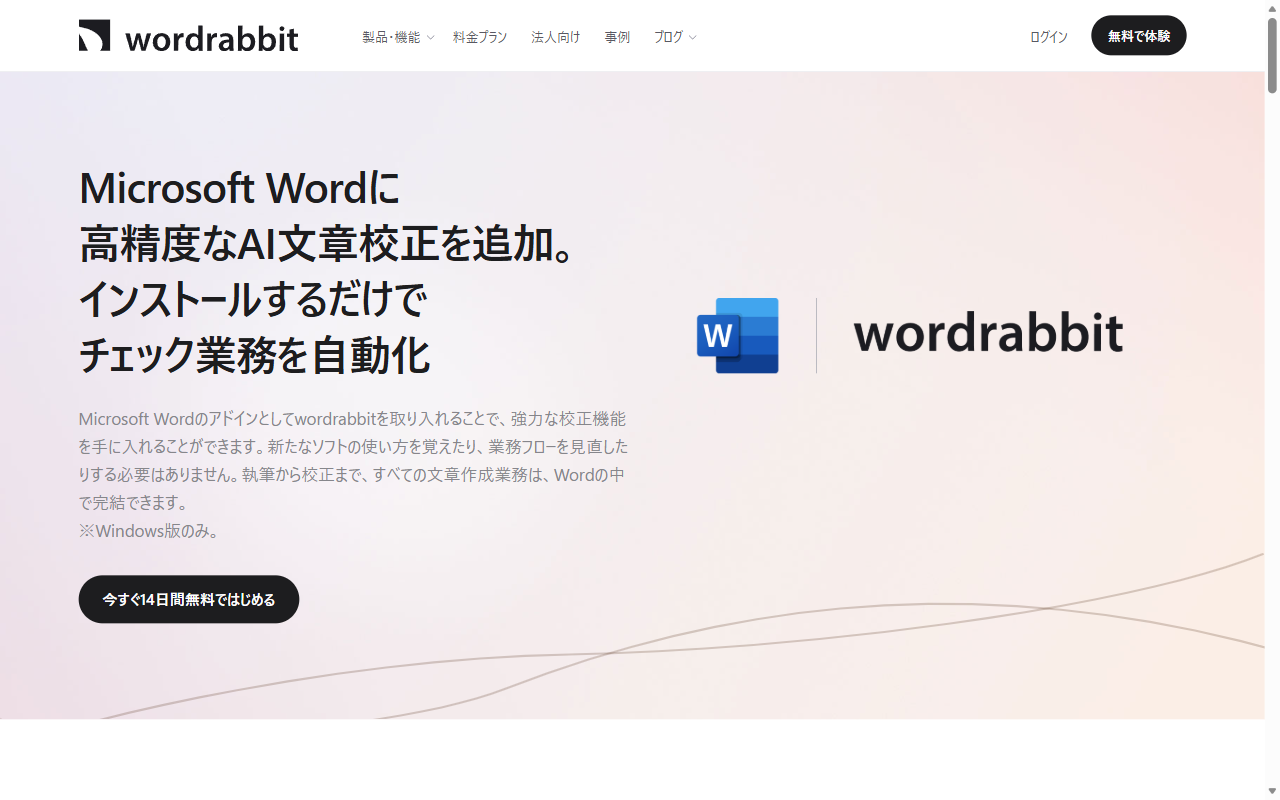1280x800 pixels.
Task: Click the text ※Windows版のみ。
Action: coord(149,531)
